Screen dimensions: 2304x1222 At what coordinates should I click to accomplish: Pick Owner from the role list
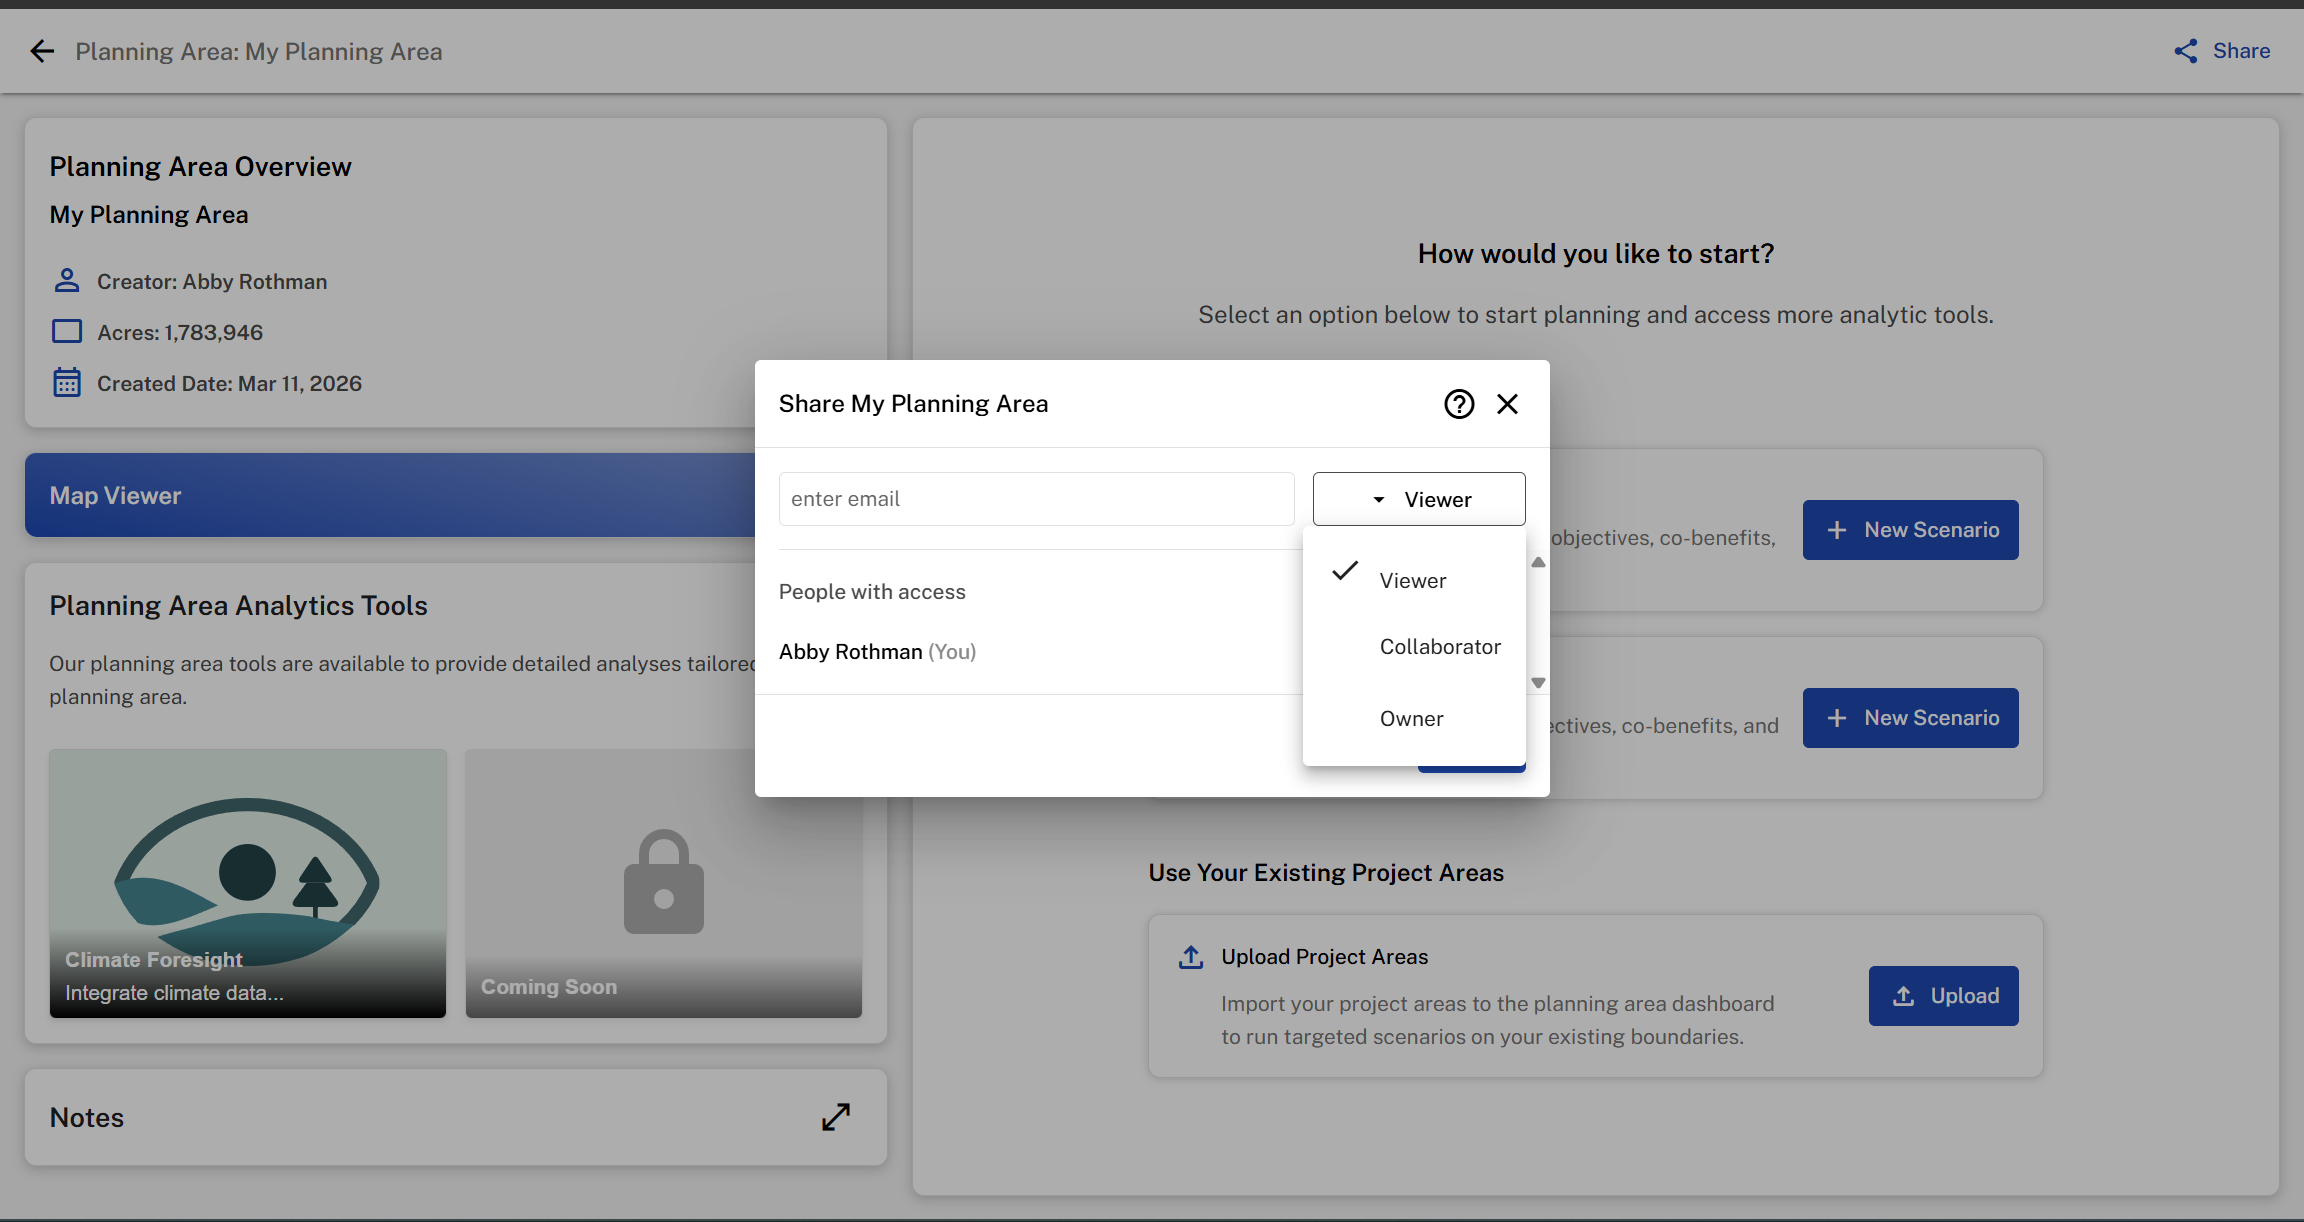coord(1411,719)
